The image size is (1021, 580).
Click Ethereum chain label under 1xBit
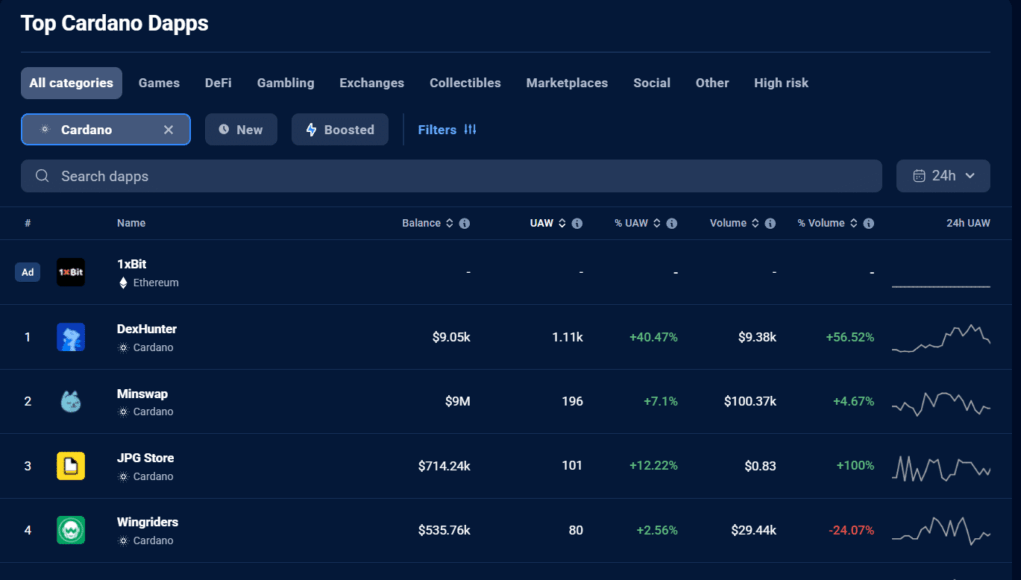156,283
